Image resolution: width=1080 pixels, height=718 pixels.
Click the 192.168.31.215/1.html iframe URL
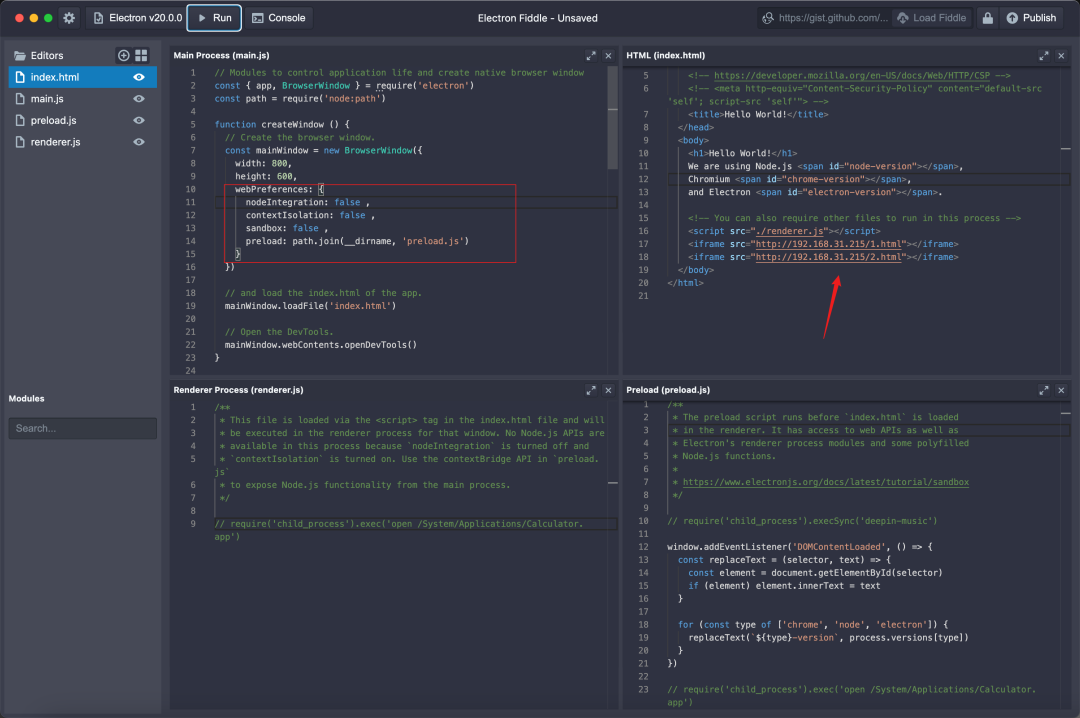(x=829, y=244)
